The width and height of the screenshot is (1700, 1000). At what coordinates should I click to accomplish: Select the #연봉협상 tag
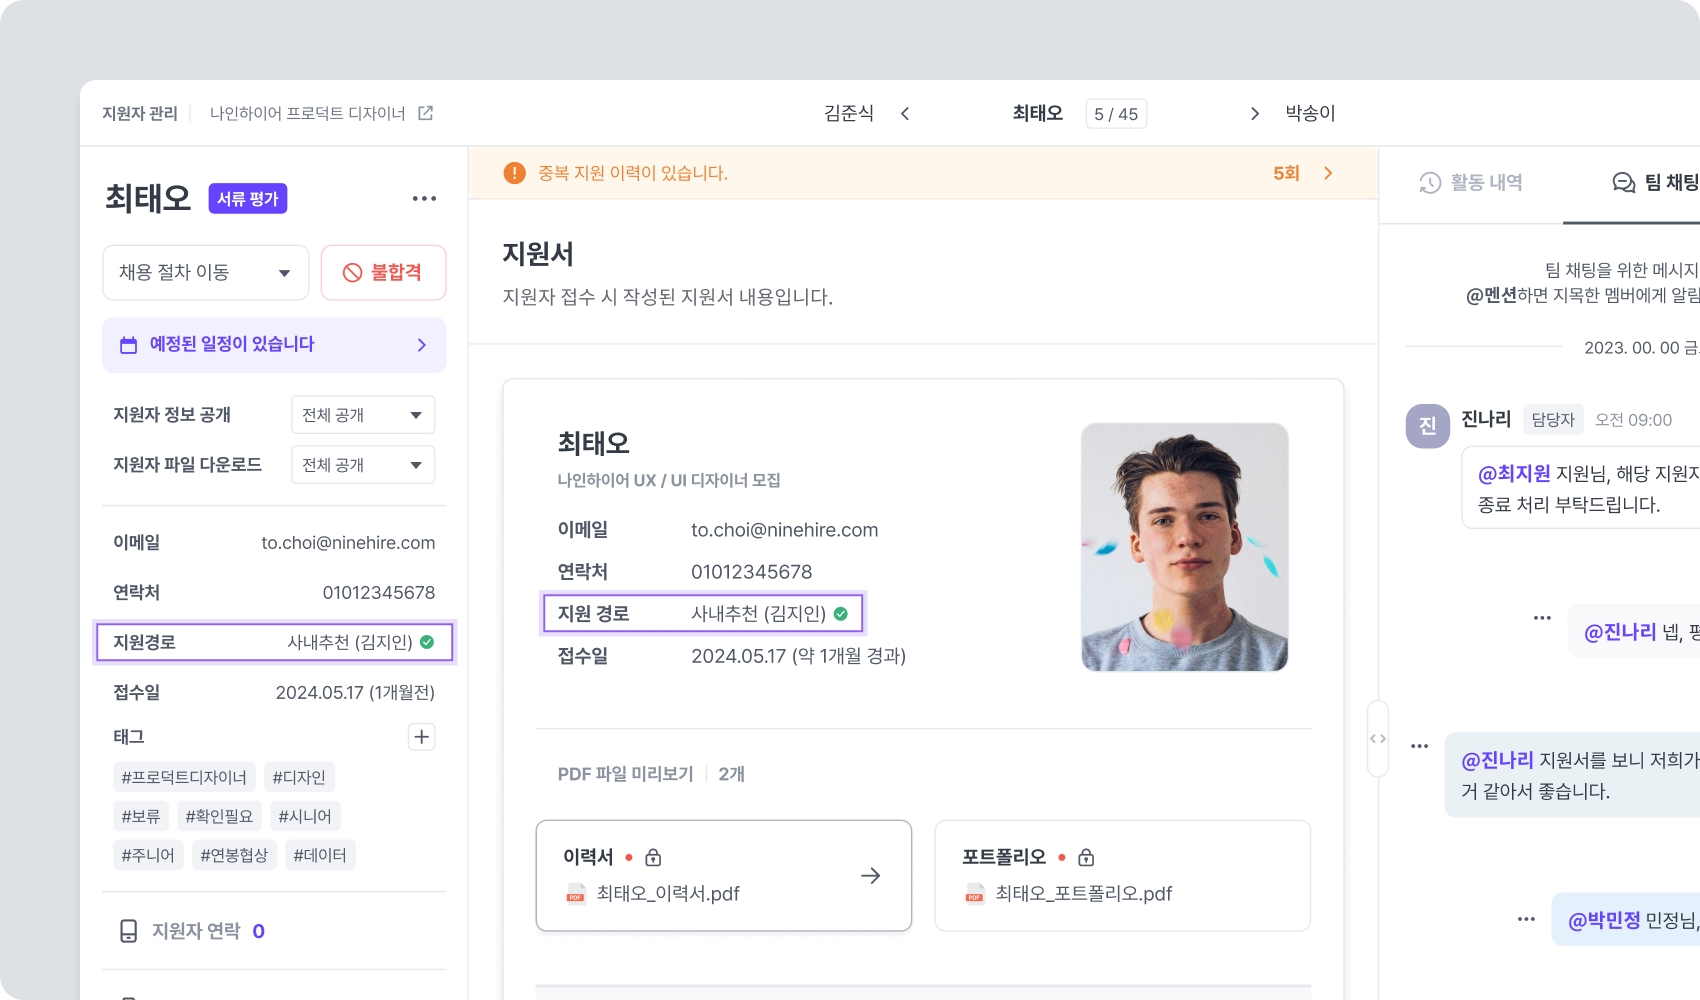(x=234, y=855)
